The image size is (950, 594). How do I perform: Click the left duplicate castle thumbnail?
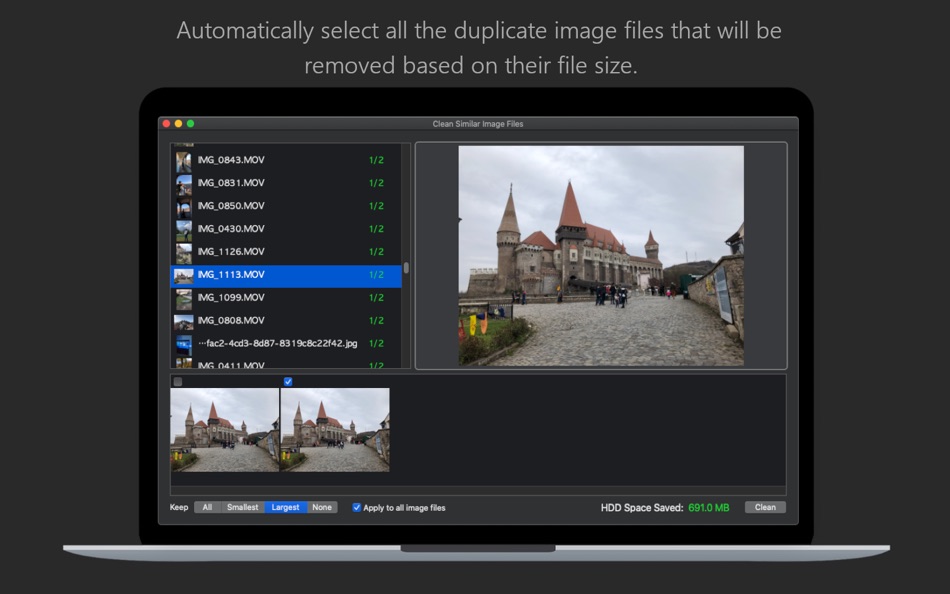coord(224,430)
